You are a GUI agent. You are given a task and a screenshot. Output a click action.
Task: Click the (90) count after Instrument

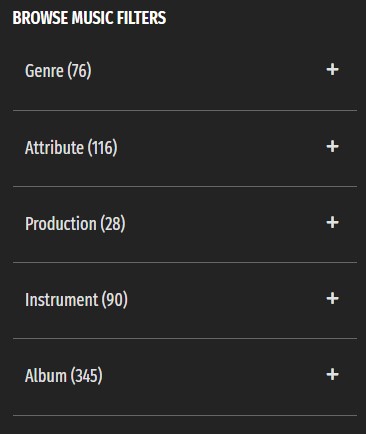point(114,299)
